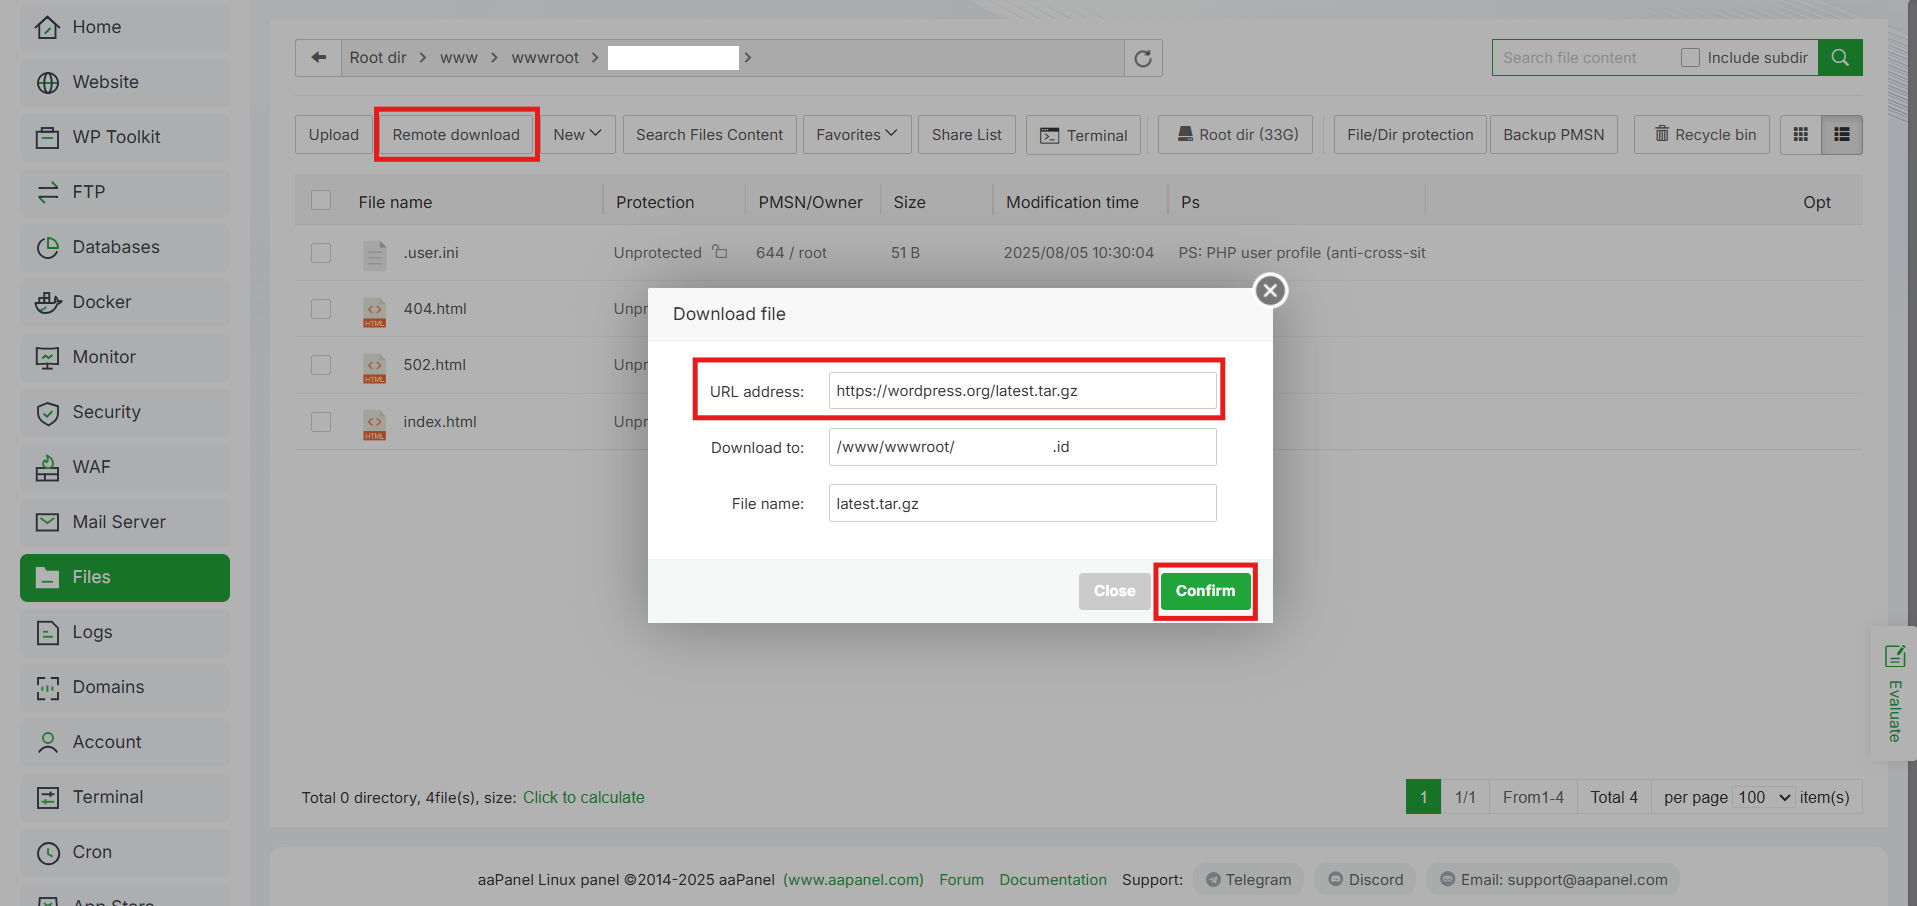Select all files with header checkbox
1917x906 pixels.
pyautogui.click(x=321, y=200)
